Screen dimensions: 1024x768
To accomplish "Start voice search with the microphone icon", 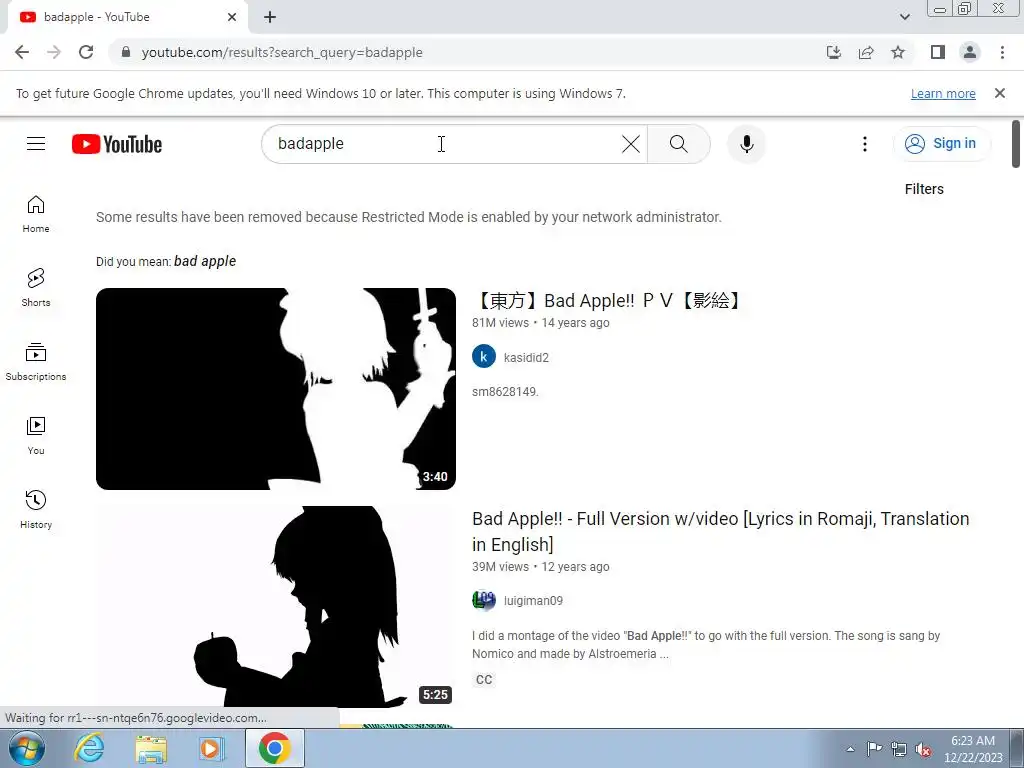I will 746,144.
